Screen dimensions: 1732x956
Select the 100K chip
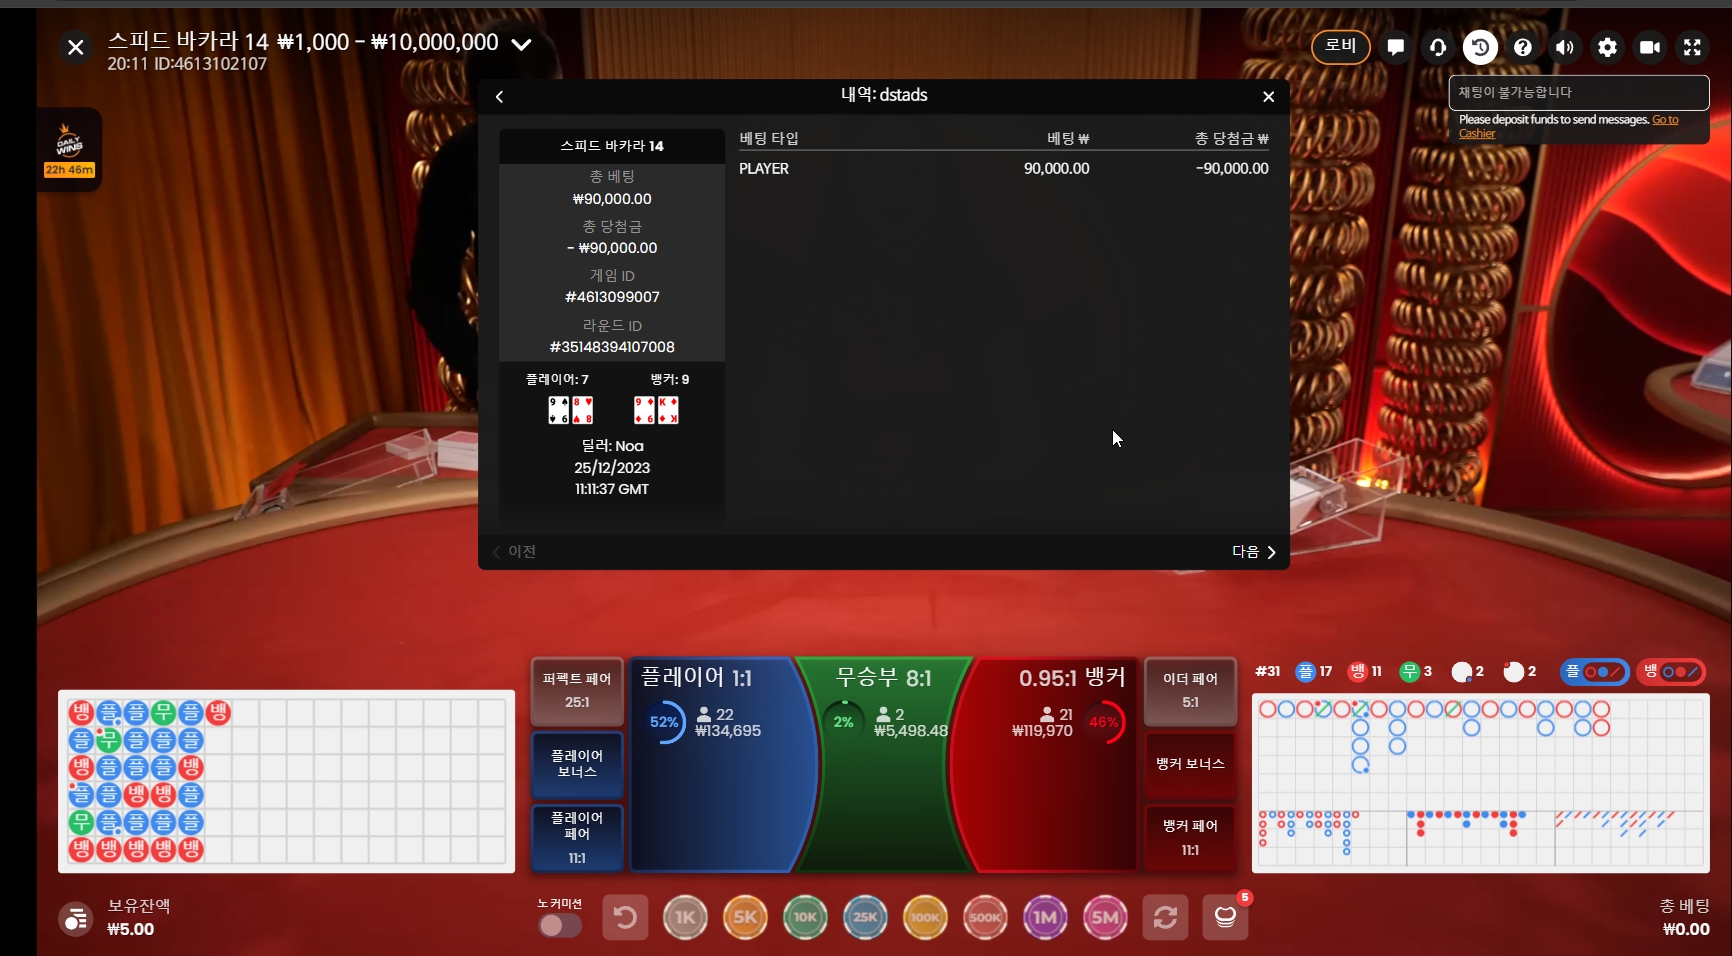[925, 917]
